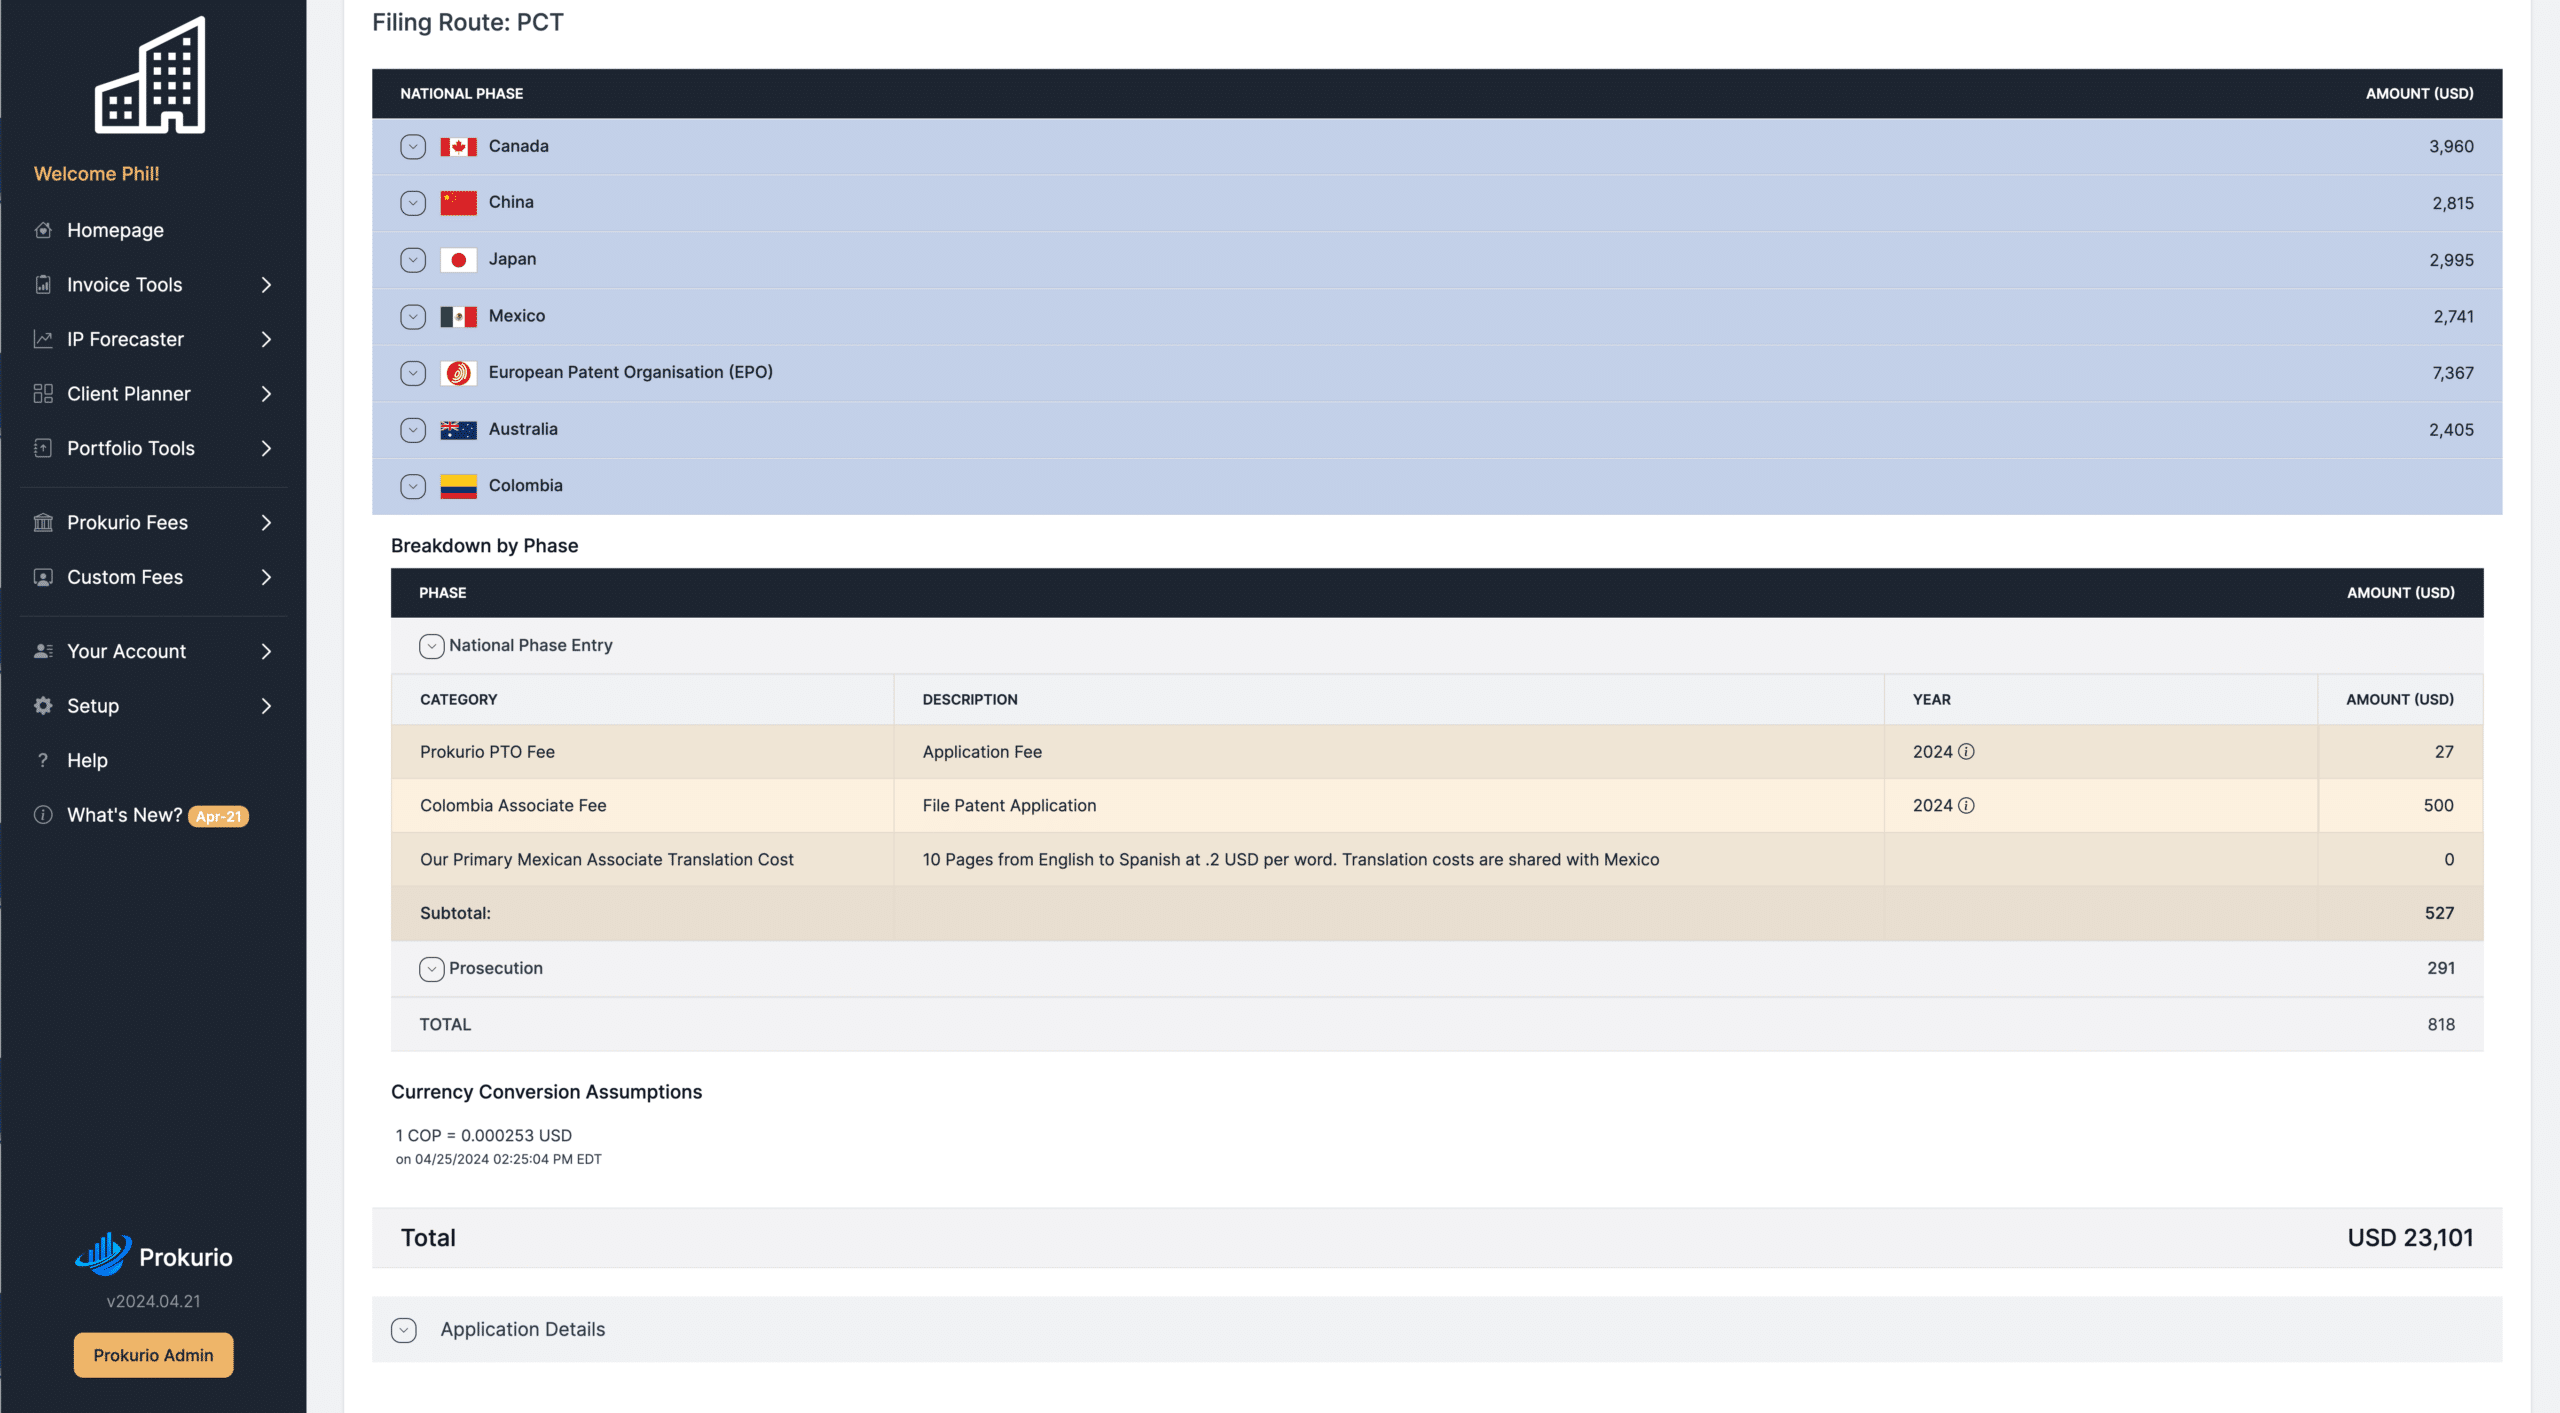Image resolution: width=2560 pixels, height=1413 pixels.
Task: Click the Prokurio Admin button
Action: (153, 1355)
